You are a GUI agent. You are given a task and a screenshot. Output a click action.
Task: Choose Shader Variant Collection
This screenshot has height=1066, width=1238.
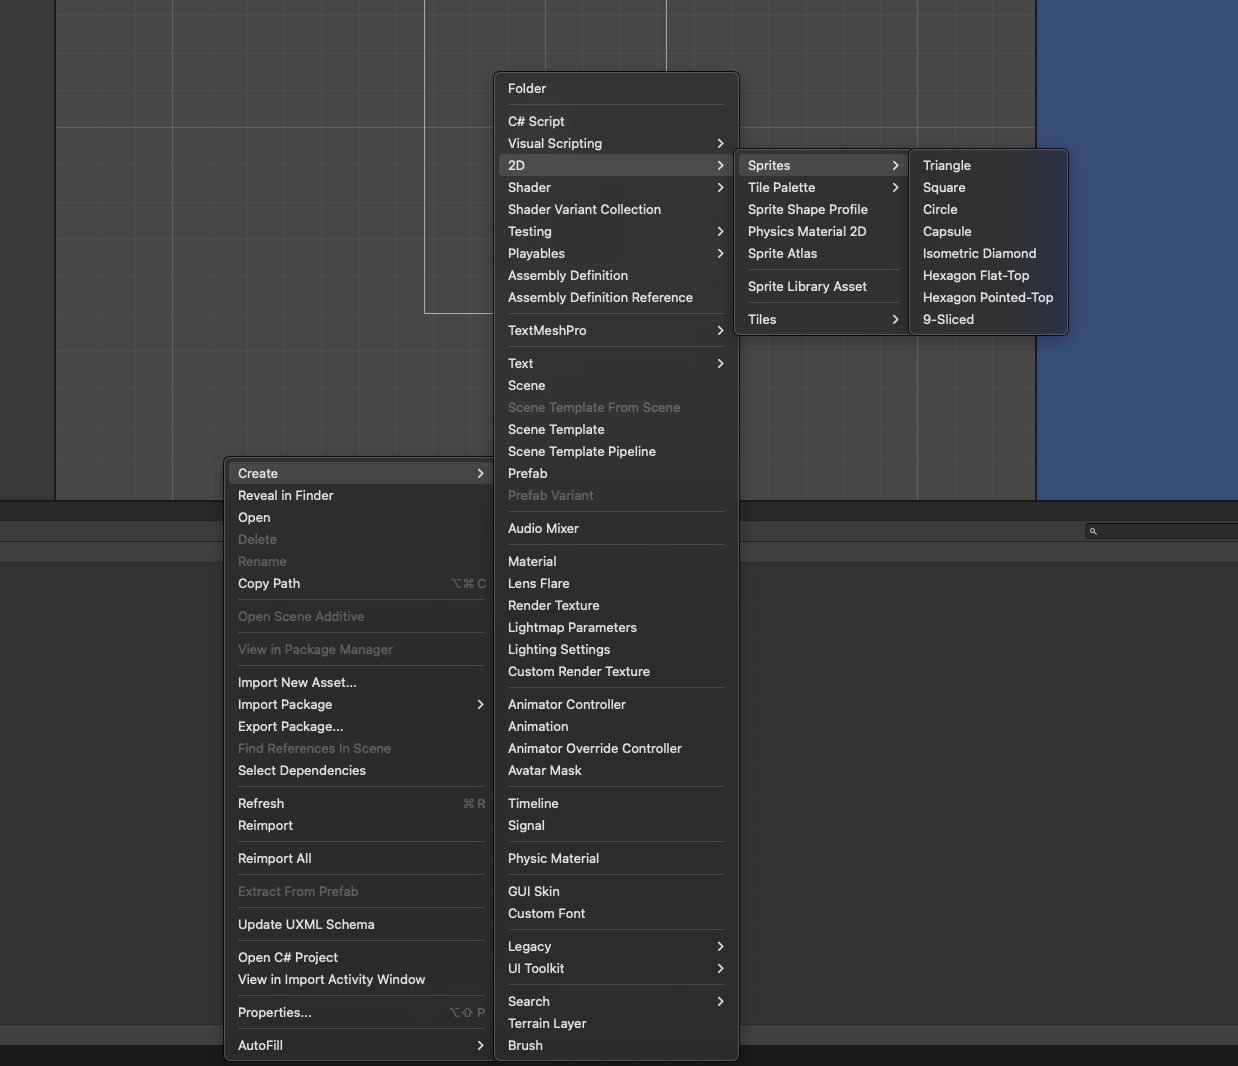pyautogui.click(x=616, y=209)
